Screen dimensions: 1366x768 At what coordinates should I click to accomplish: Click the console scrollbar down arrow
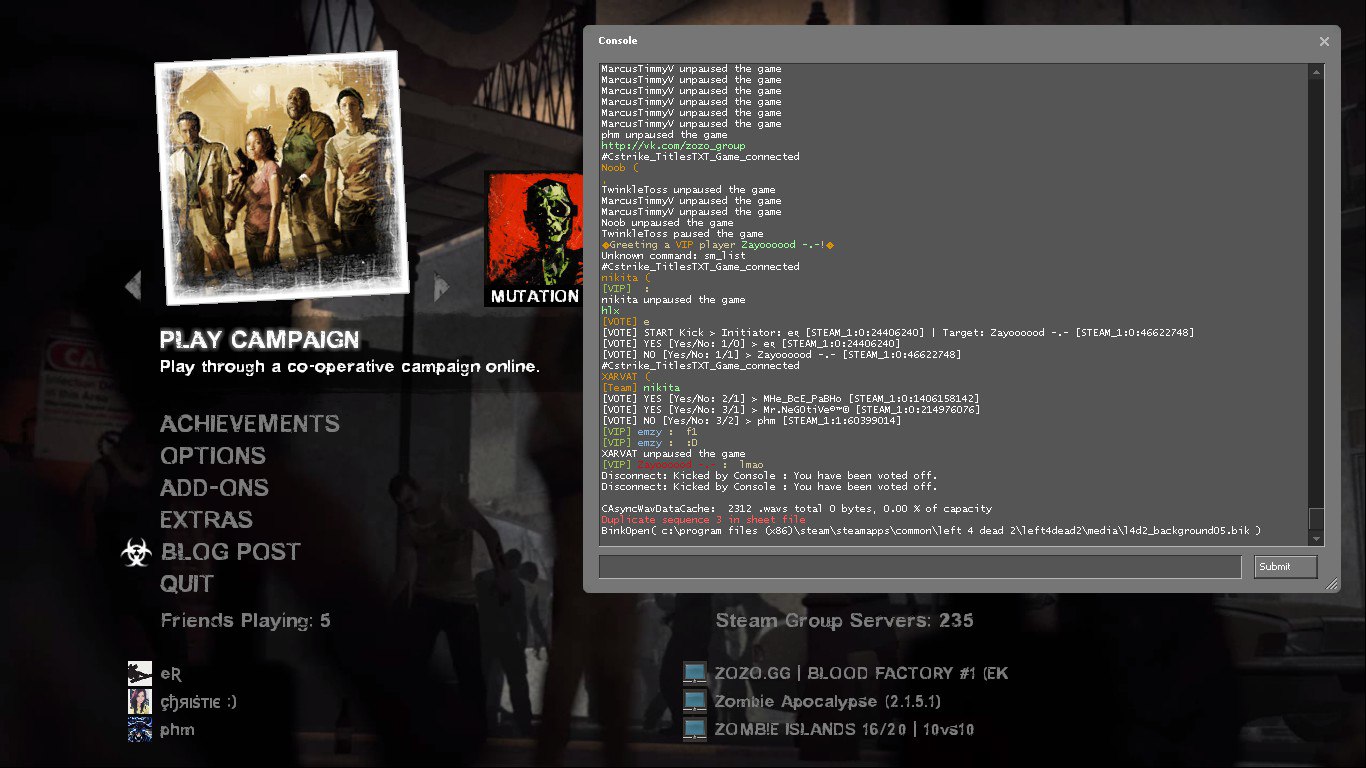pos(1316,538)
